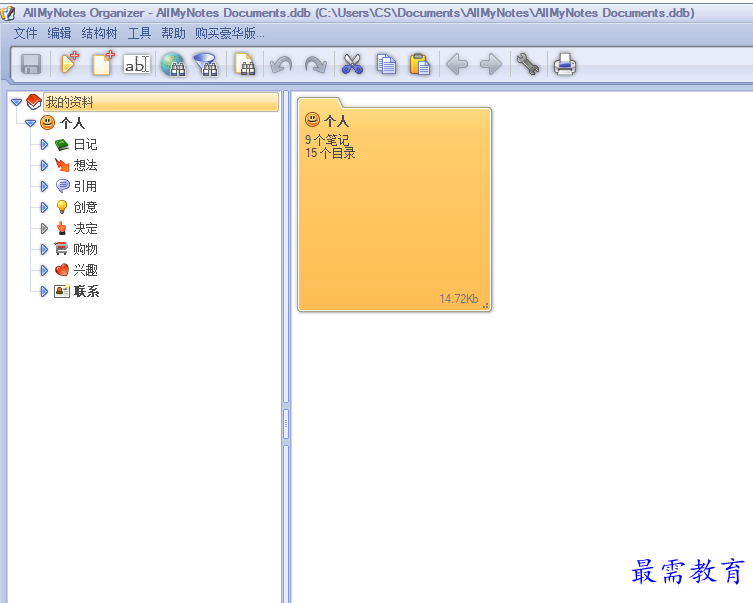The height and width of the screenshot is (603, 753).
Task: Click the splitter handle between panes
Action: [286, 423]
